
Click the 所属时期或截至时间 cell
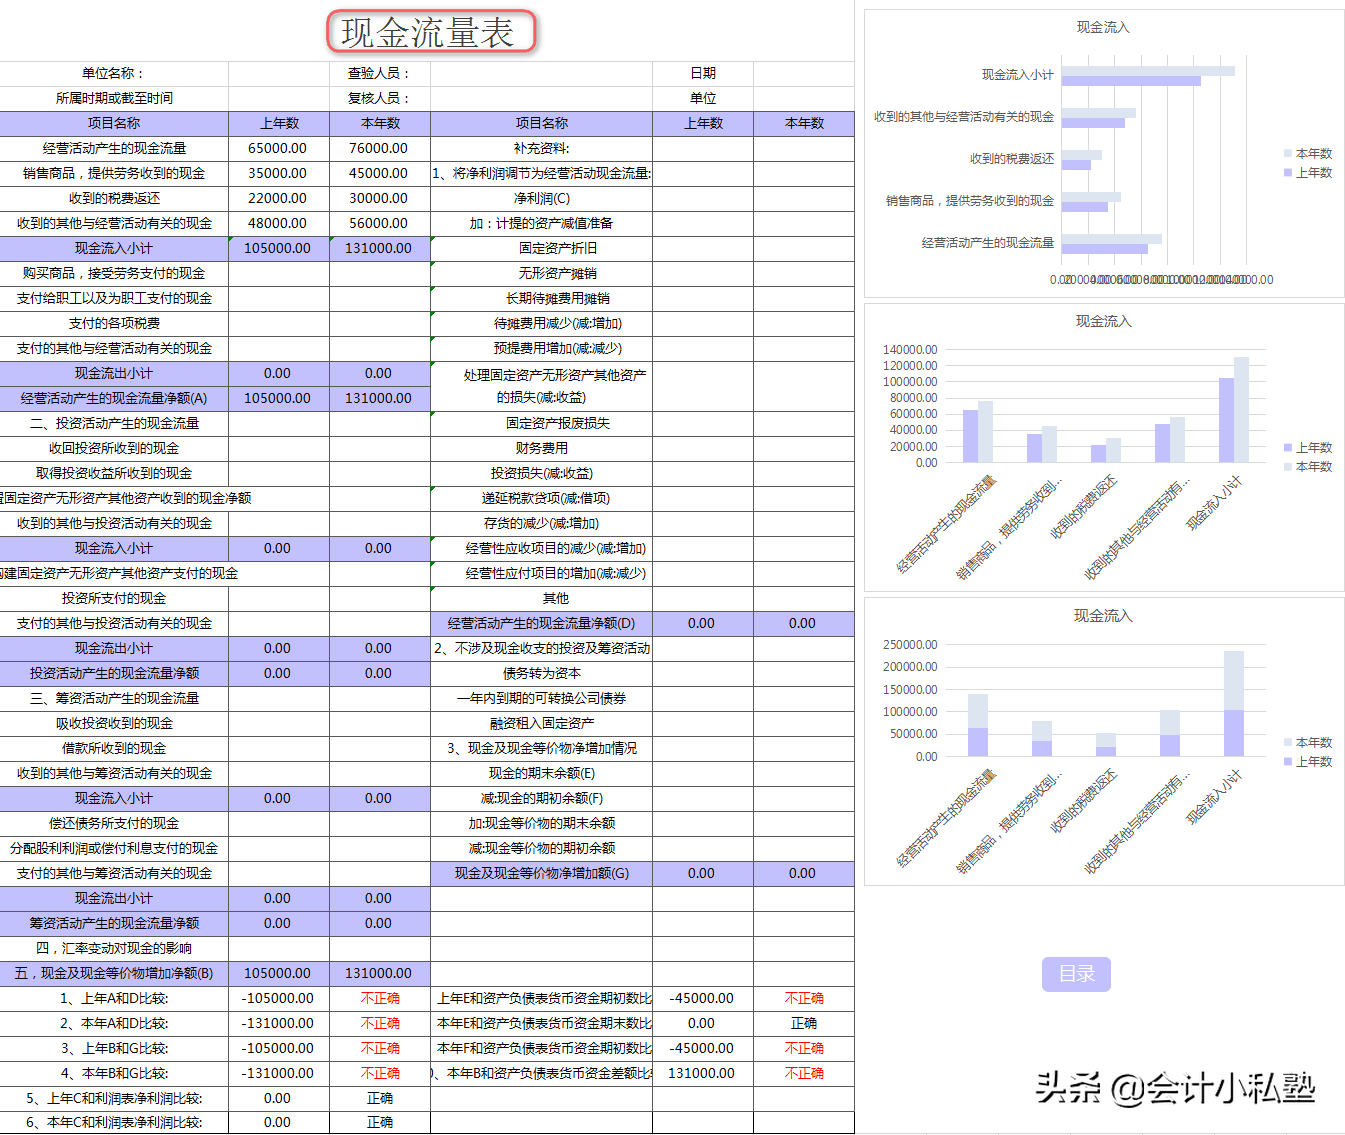pos(114,98)
